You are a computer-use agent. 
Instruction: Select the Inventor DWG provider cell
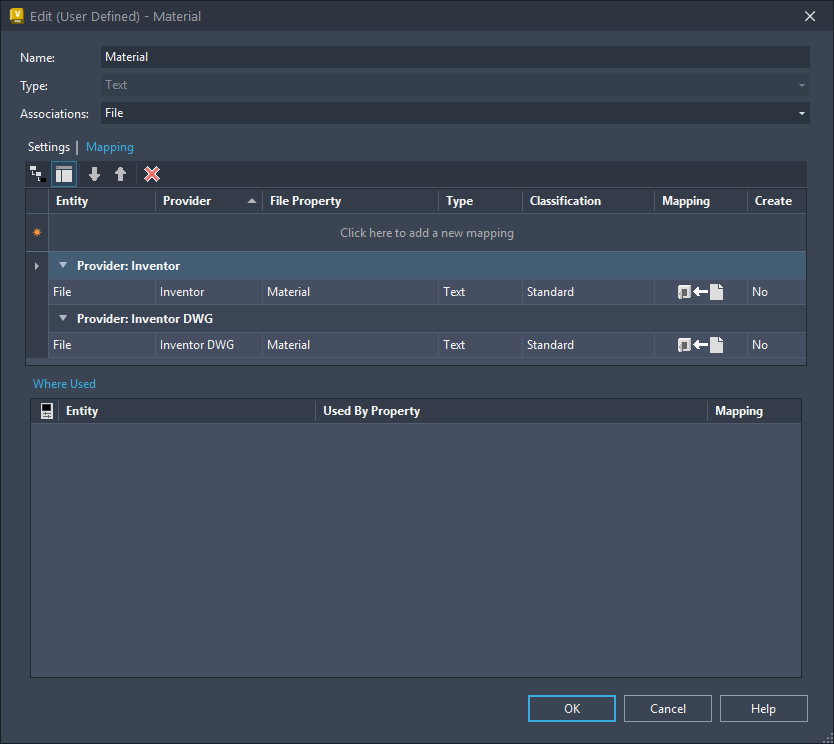tap(208, 345)
